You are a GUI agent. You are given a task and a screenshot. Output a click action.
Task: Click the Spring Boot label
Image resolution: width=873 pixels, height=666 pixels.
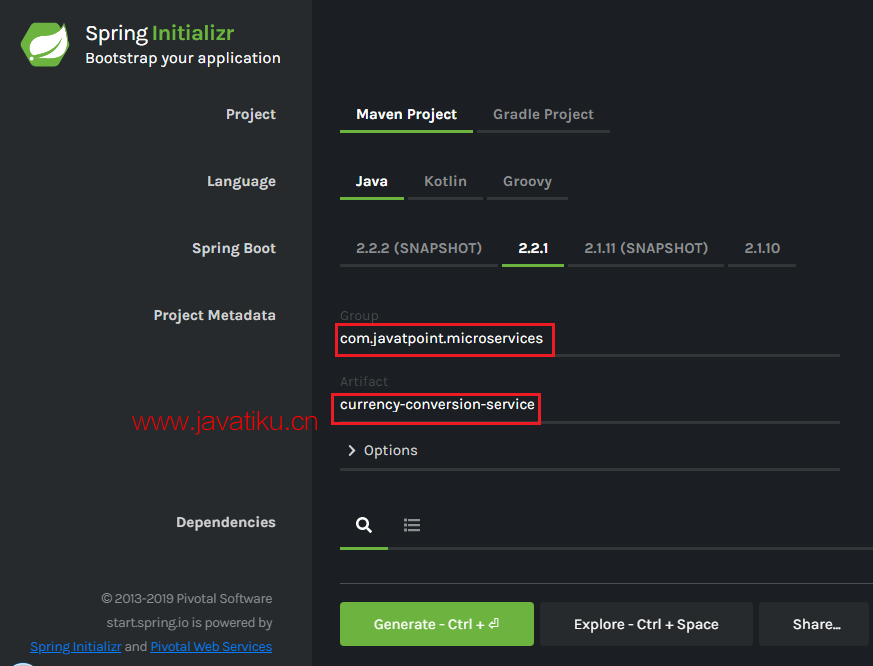click(234, 248)
